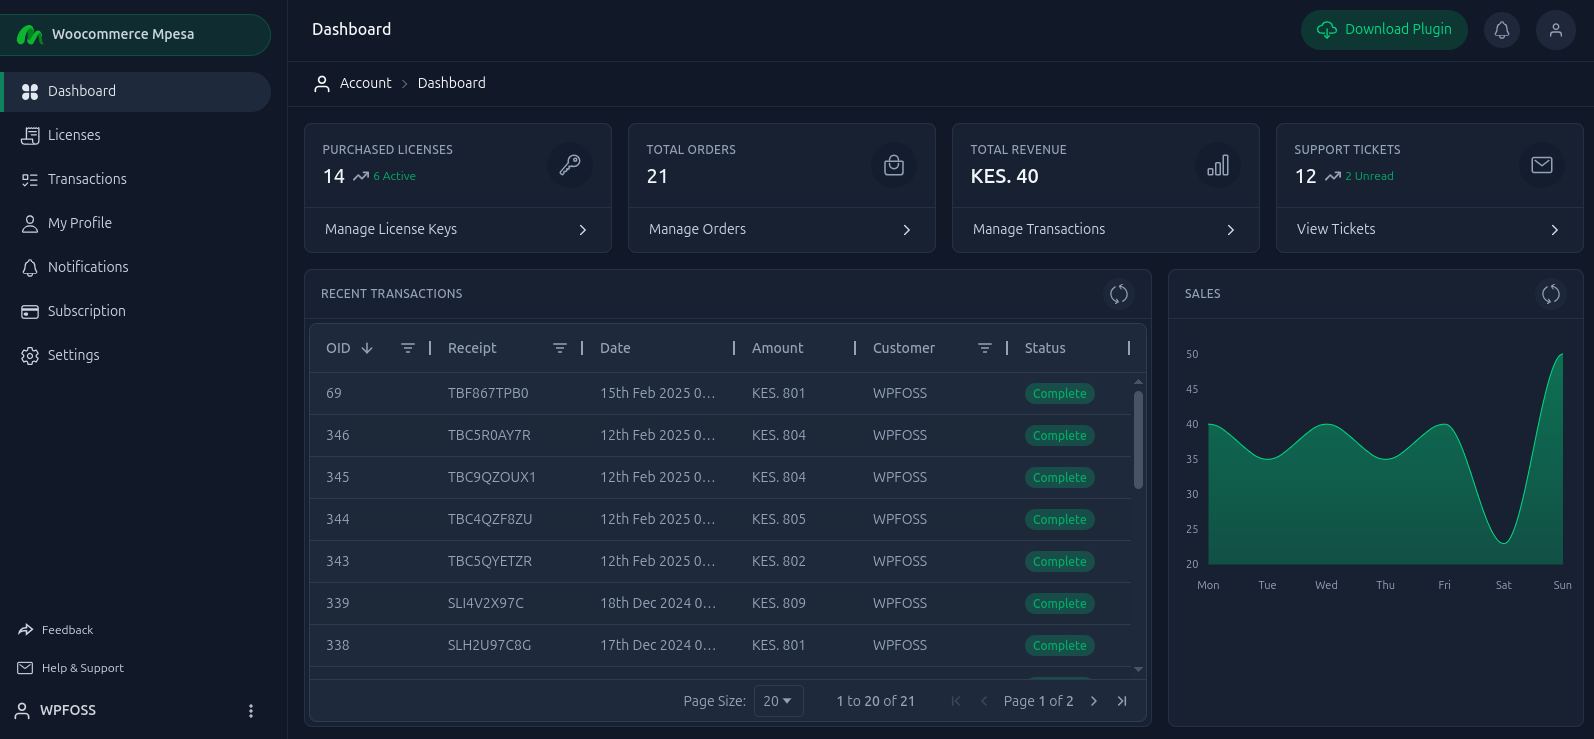Click the KES. 809 amount cell

(x=779, y=604)
